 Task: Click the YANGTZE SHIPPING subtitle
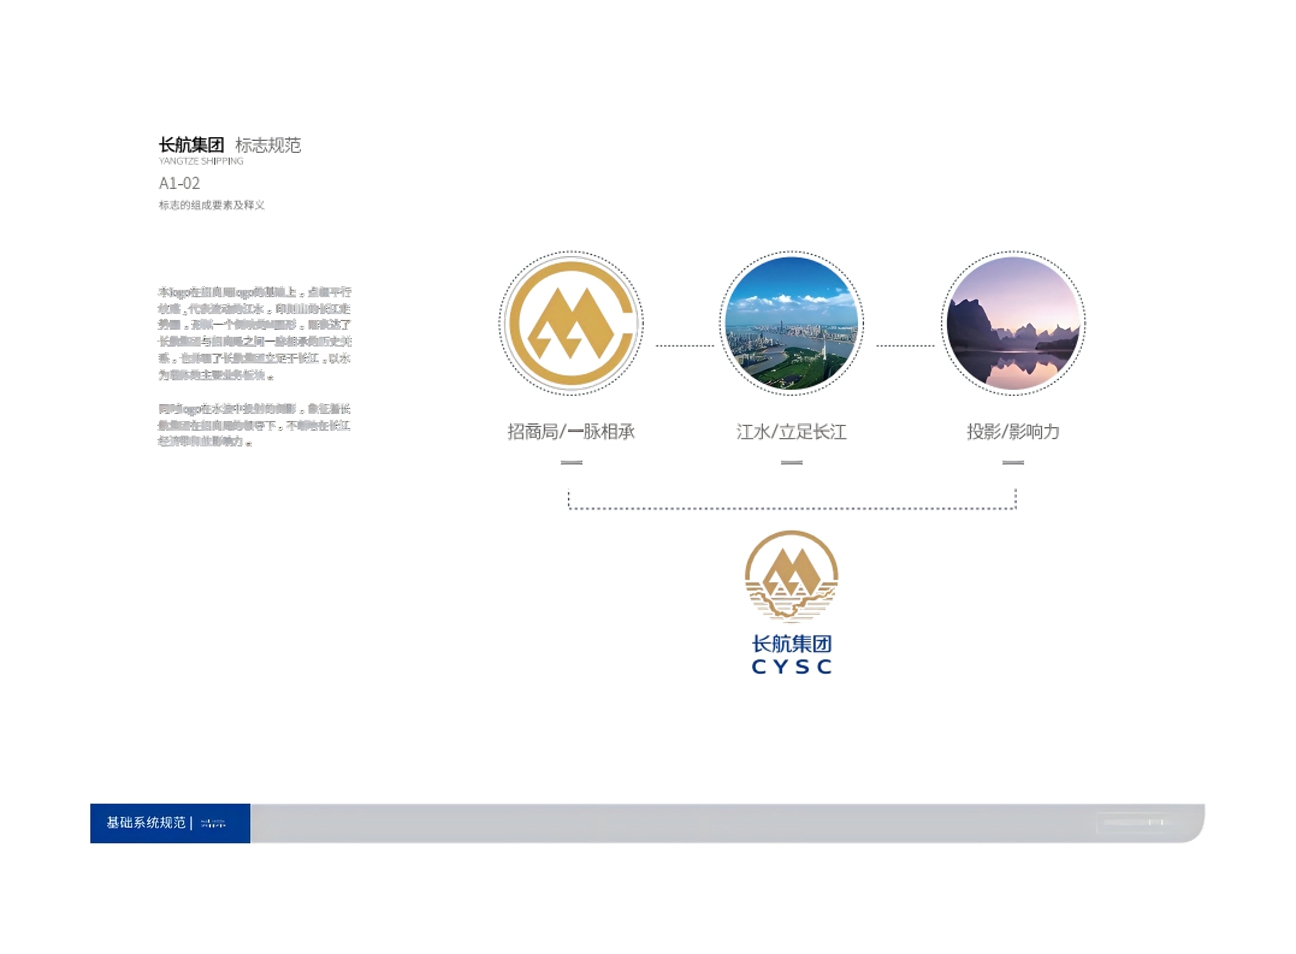point(201,161)
